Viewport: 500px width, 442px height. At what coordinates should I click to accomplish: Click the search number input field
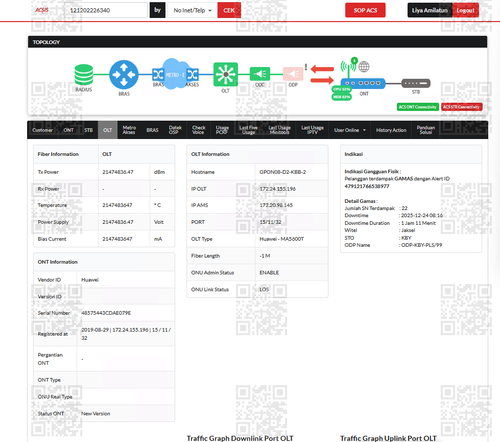105,10
